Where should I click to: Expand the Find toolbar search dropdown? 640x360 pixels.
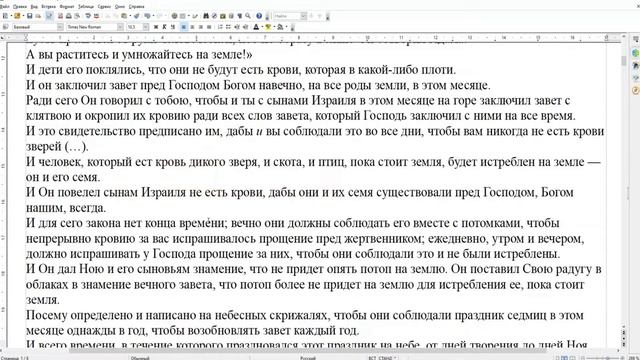(303, 16)
